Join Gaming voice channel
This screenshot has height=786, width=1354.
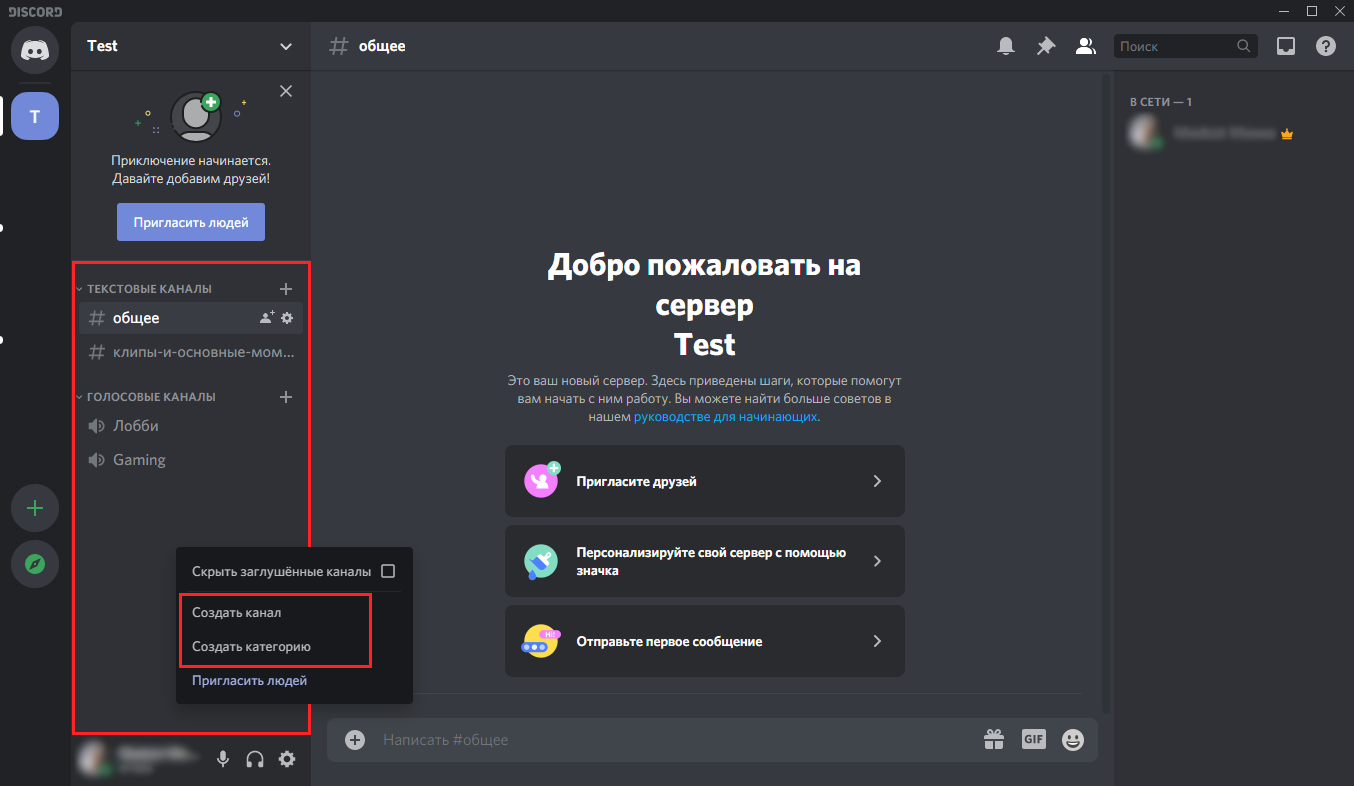pyautogui.click(x=190, y=460)
